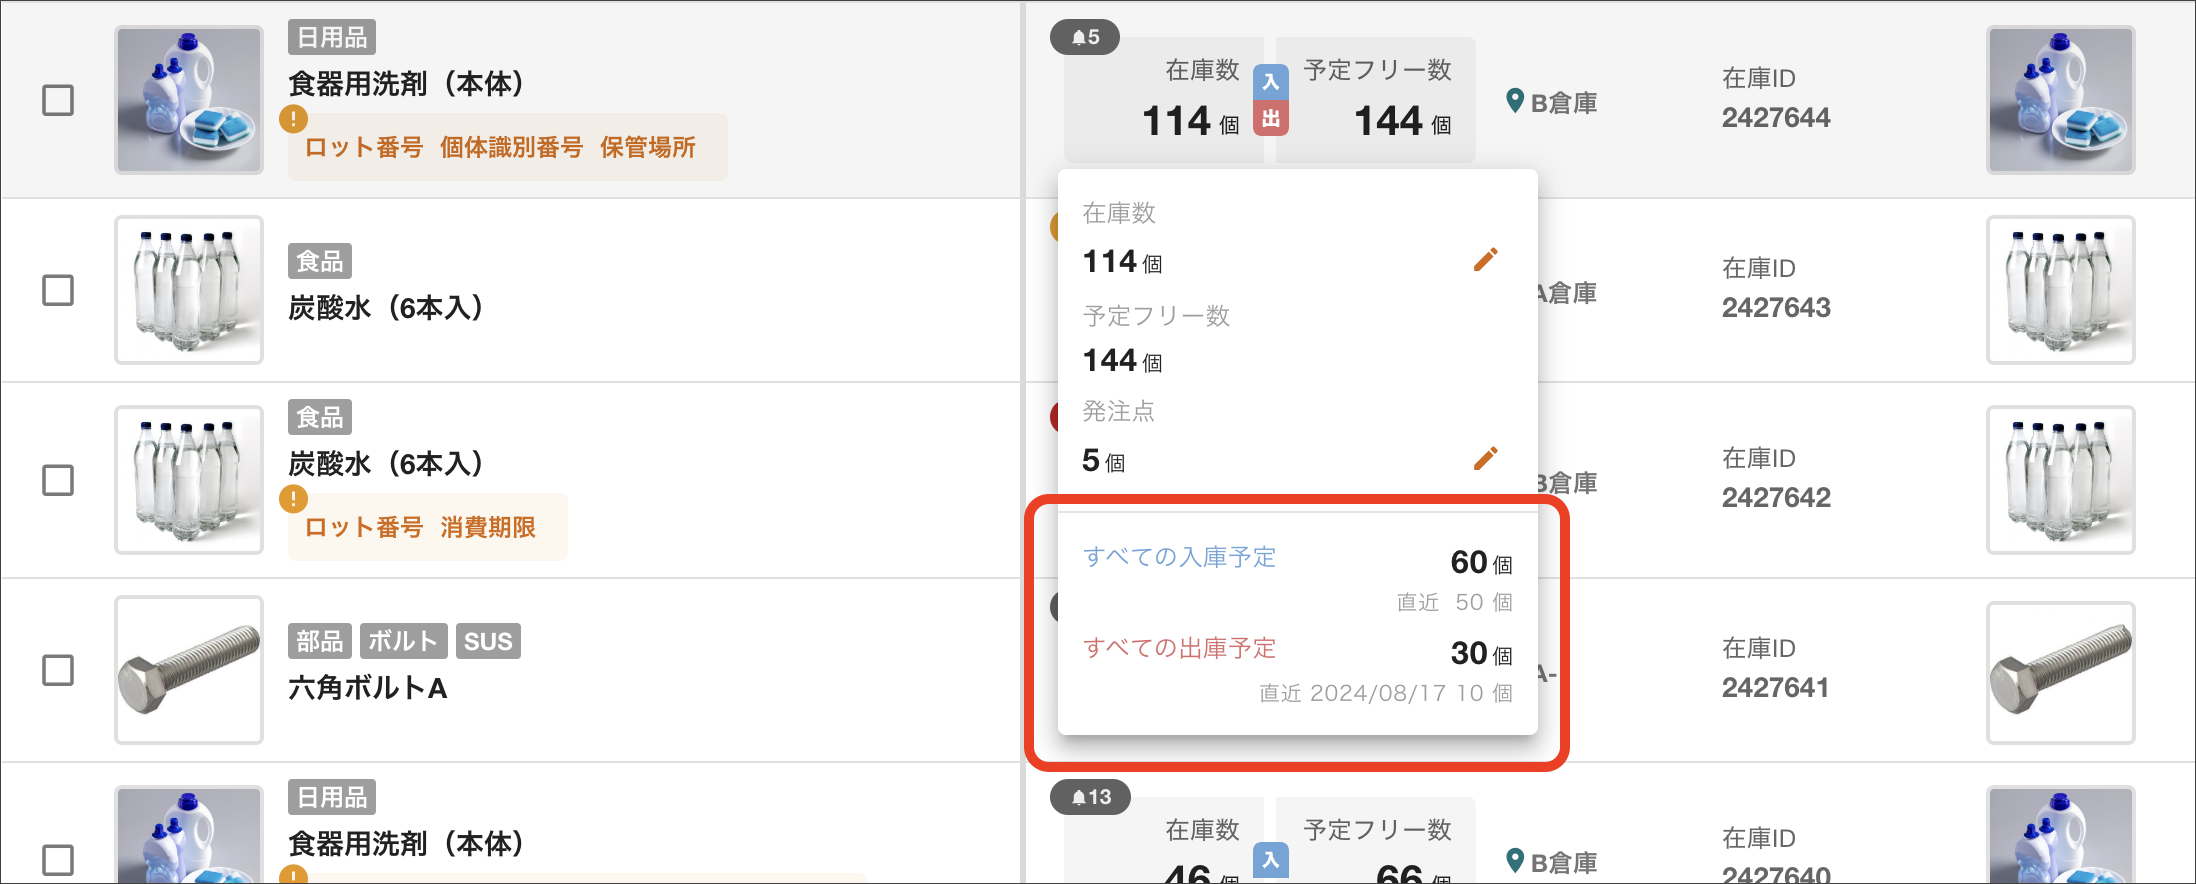Click the blue 入 incoming icon on first row

[x=1270, y=82]
